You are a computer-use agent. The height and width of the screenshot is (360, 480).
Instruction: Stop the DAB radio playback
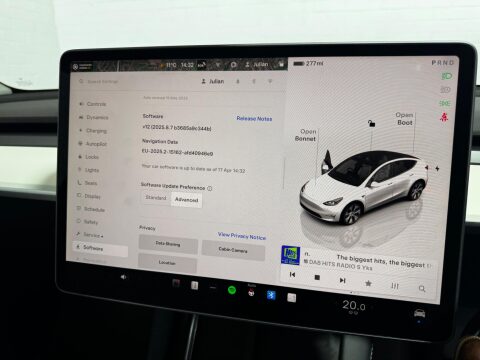[x=317, y=277]
